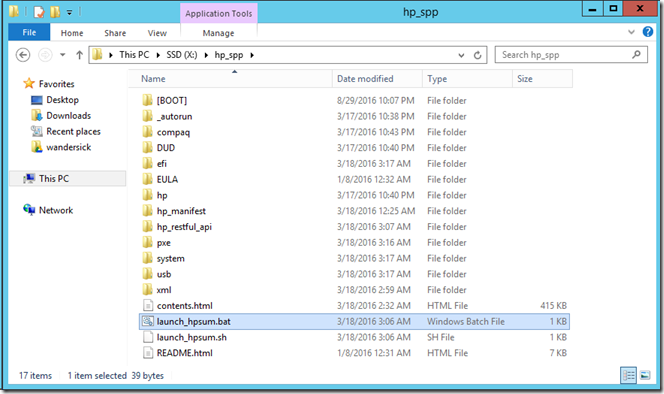Click the 415 KB size cell
Screen dimensions: 664x394
pyautogui.click(x=553, y=305)
